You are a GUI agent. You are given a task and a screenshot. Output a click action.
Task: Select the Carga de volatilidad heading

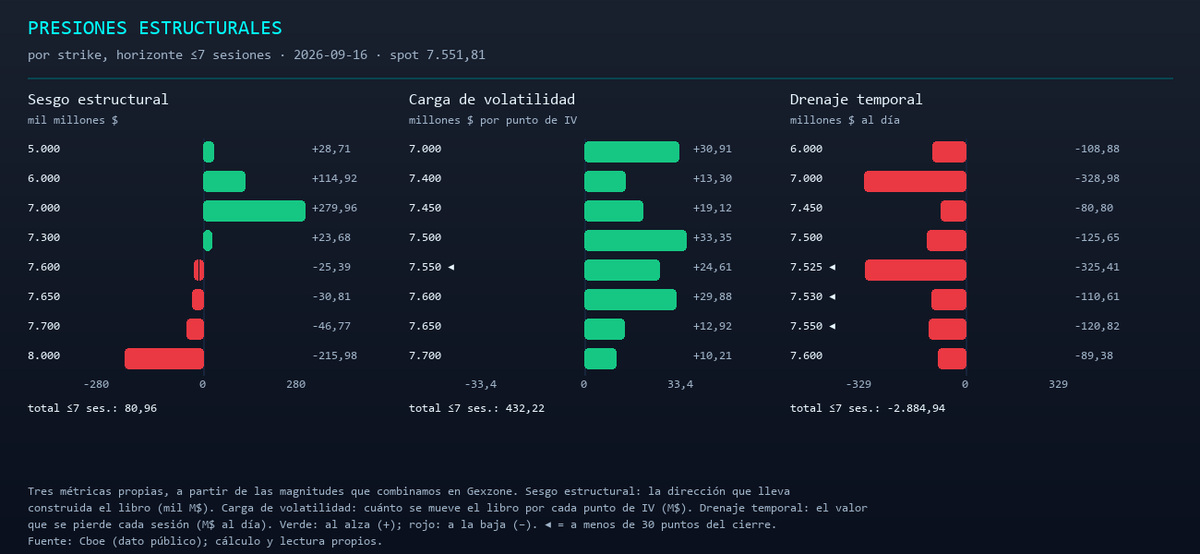click(x=492, y=100)
